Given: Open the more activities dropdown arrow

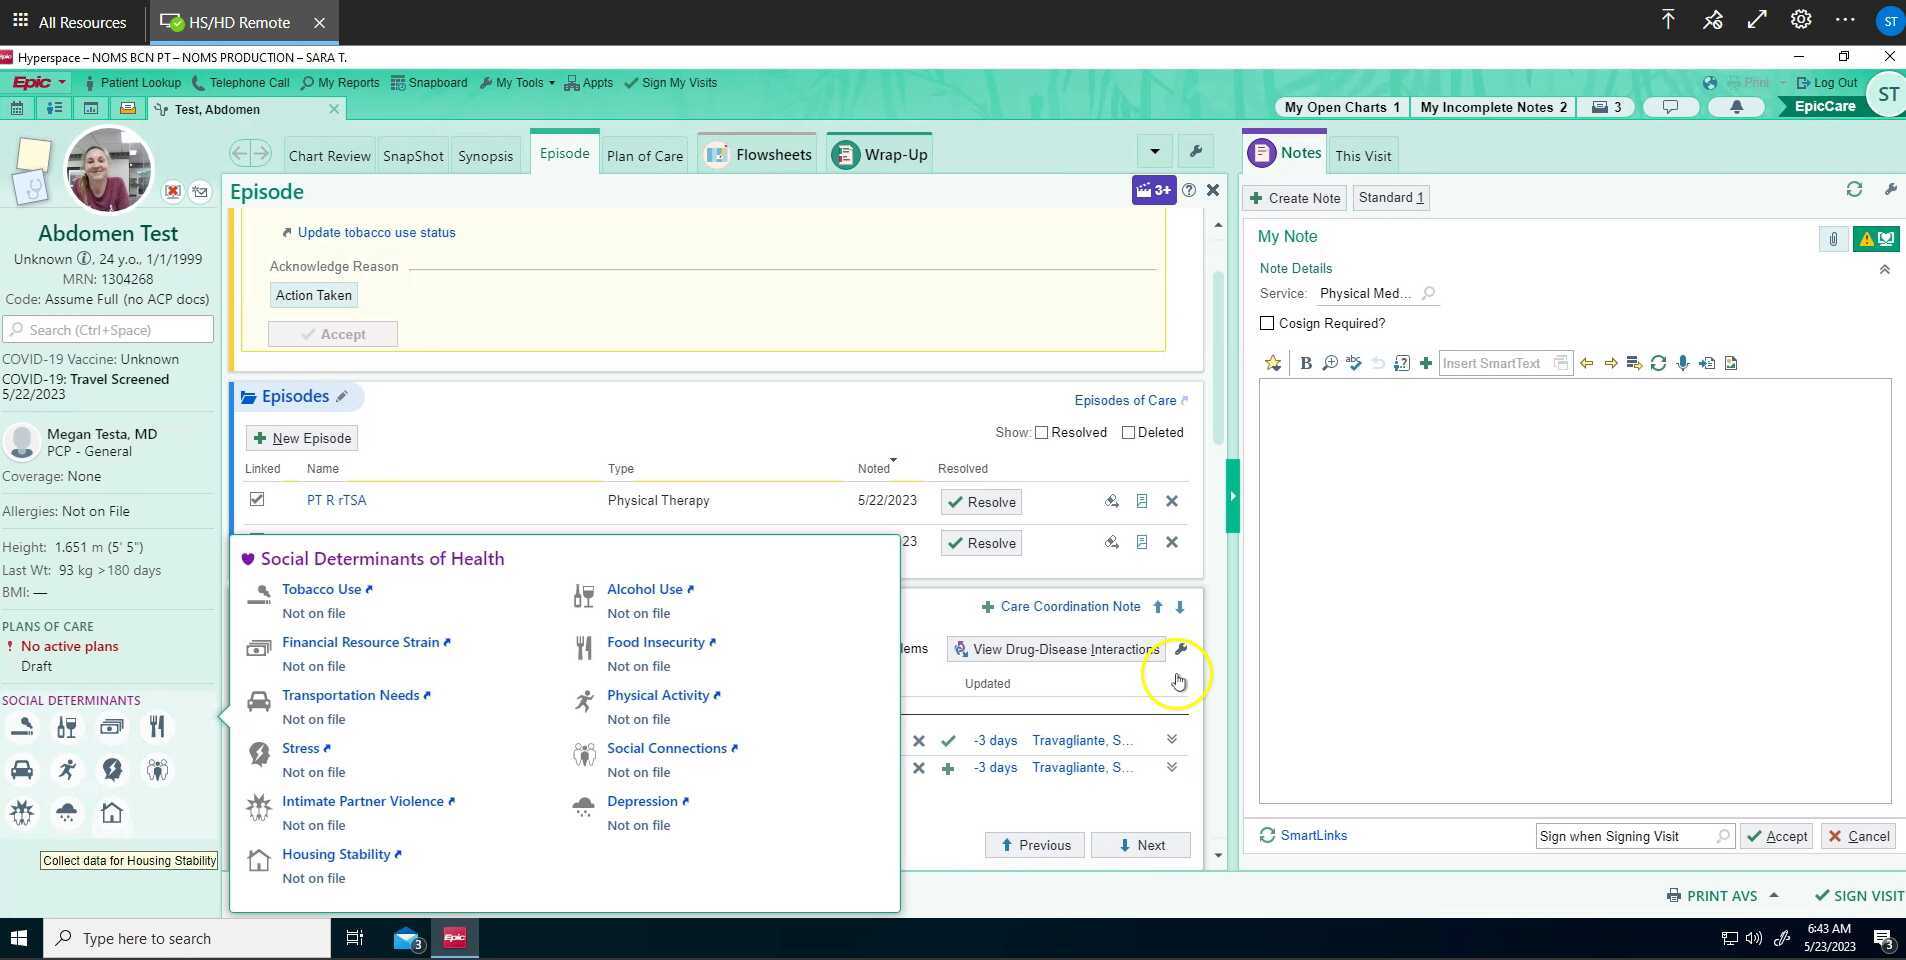Looking at the screenshot, I should (x=1154, y=152).
